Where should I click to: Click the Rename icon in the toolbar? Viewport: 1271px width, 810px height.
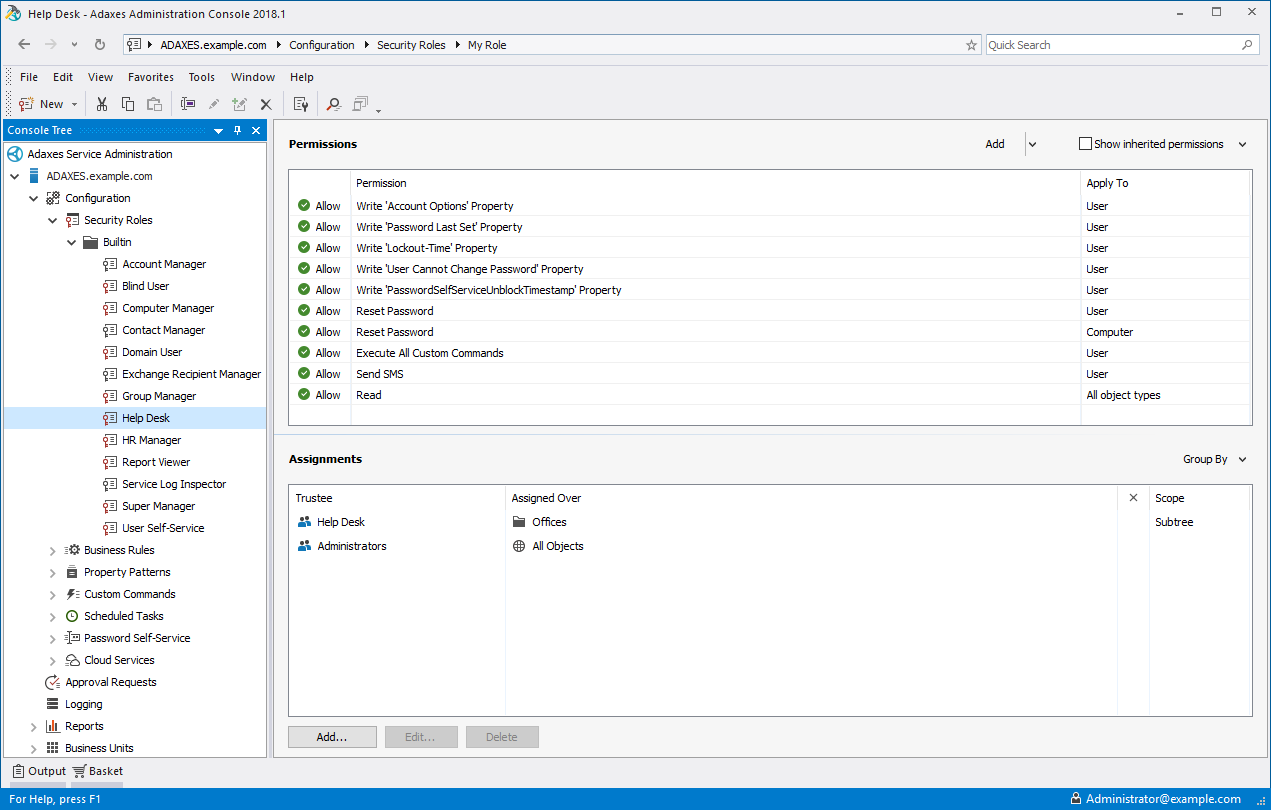coord(188,103)
